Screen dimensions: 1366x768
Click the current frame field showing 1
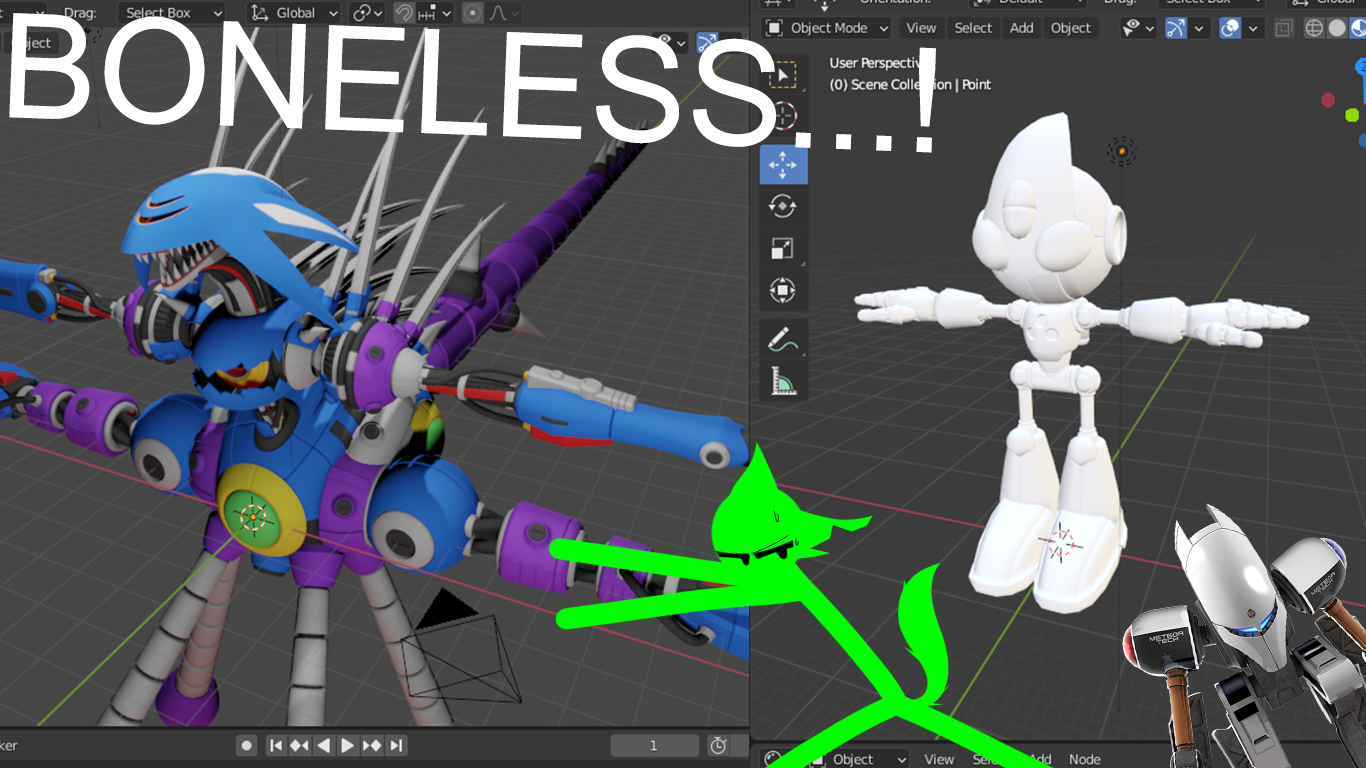654,745
